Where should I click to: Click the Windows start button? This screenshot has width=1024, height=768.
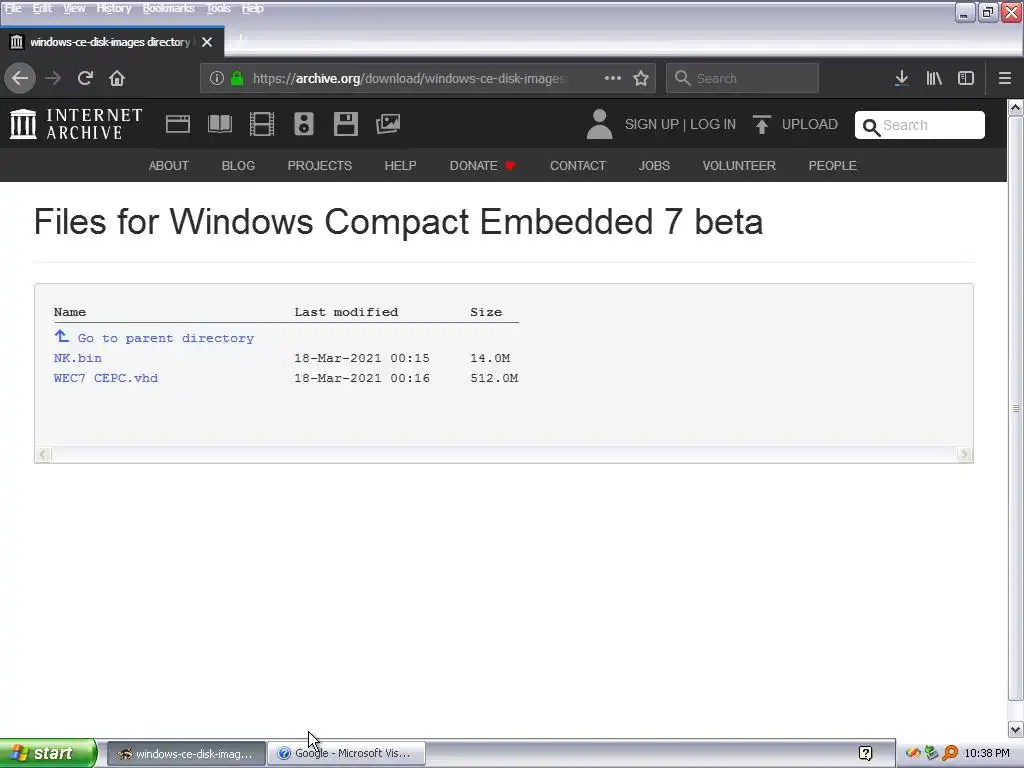tap(48, 754)
